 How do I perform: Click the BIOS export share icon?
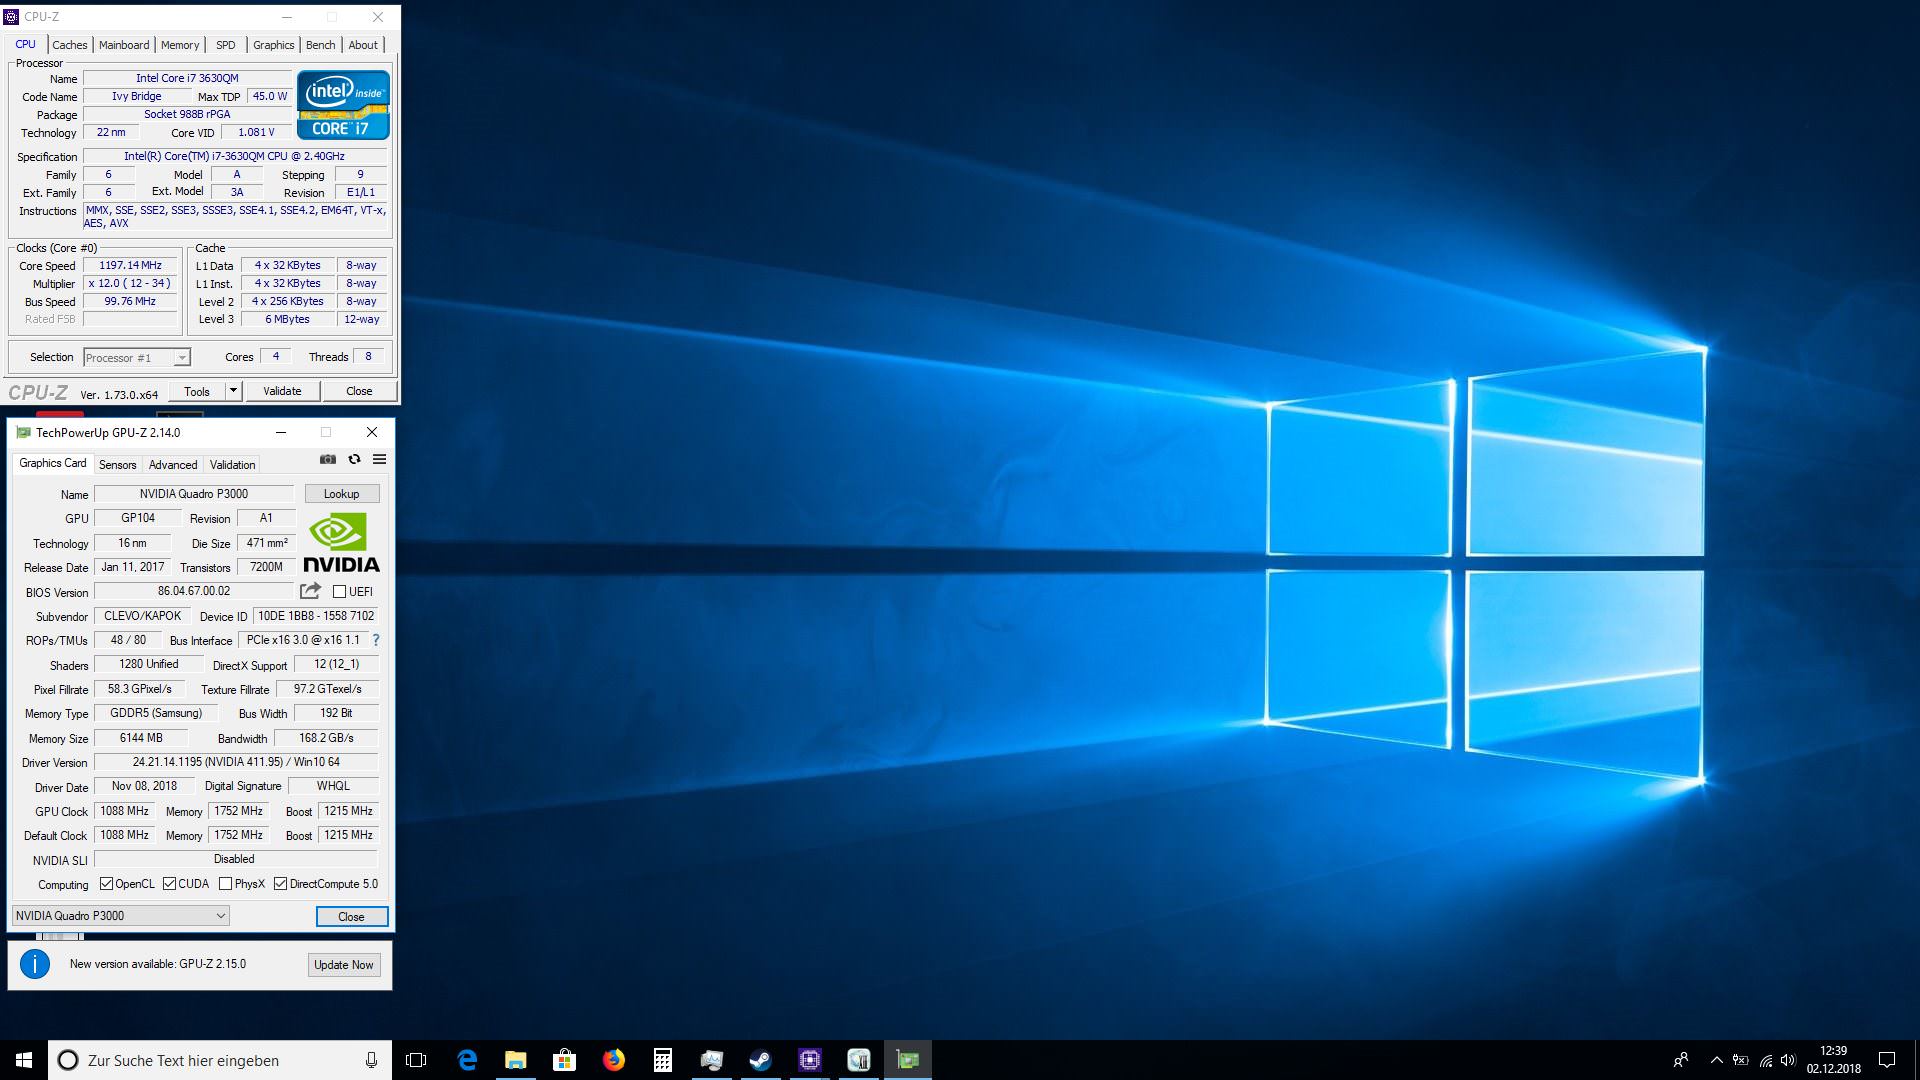(311, 591)
